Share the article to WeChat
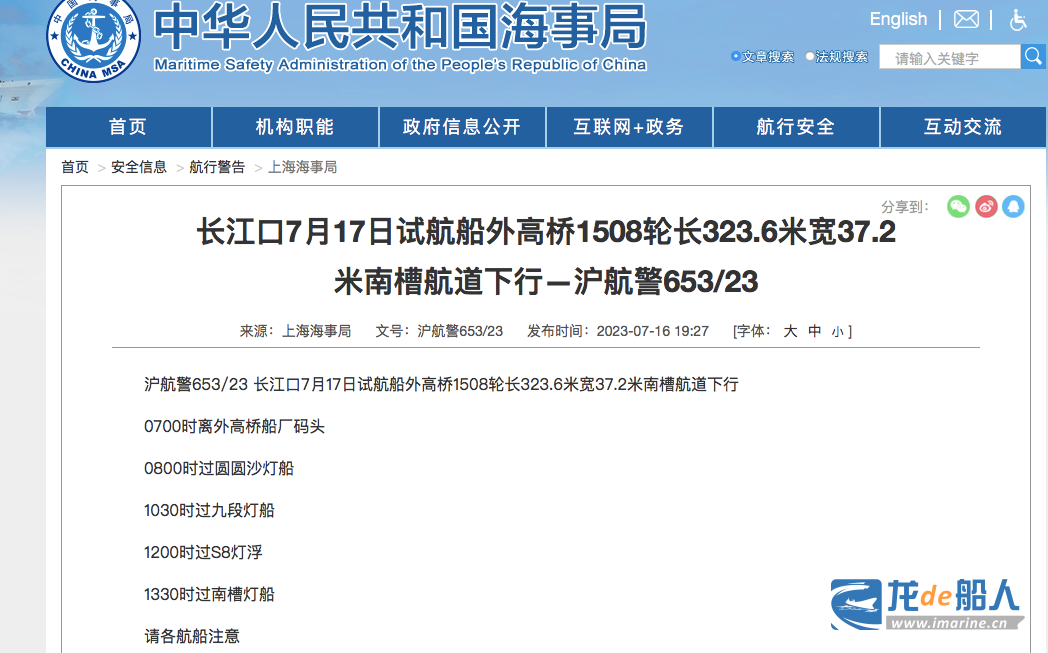The width and height of the screenshot is (1048, 653). 958,207
